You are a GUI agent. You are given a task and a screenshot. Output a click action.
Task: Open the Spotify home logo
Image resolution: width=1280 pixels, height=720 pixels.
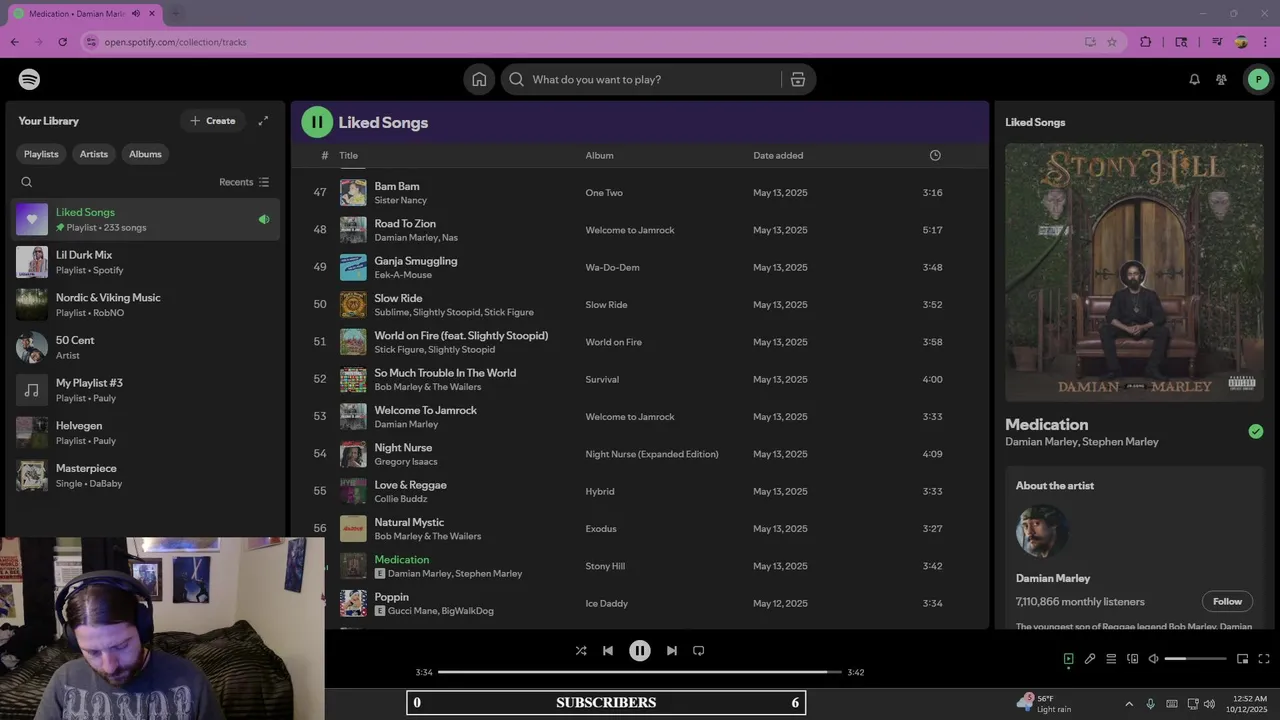(29, 79)
